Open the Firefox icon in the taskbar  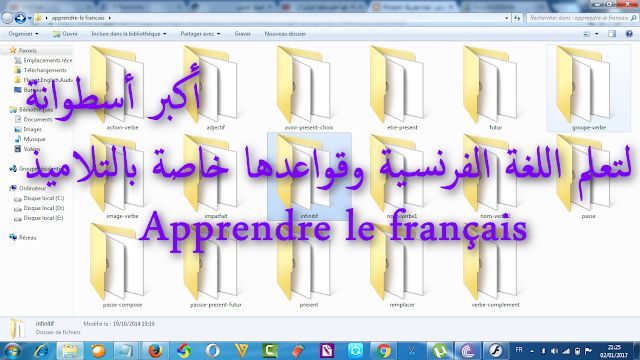155,351
